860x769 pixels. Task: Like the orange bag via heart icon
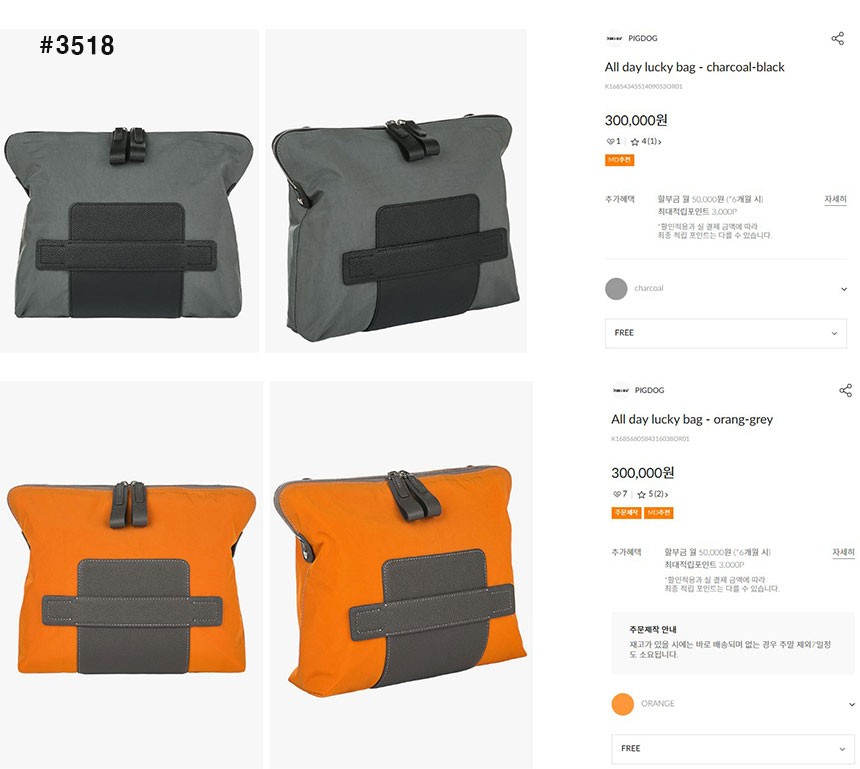click(617, 494)
